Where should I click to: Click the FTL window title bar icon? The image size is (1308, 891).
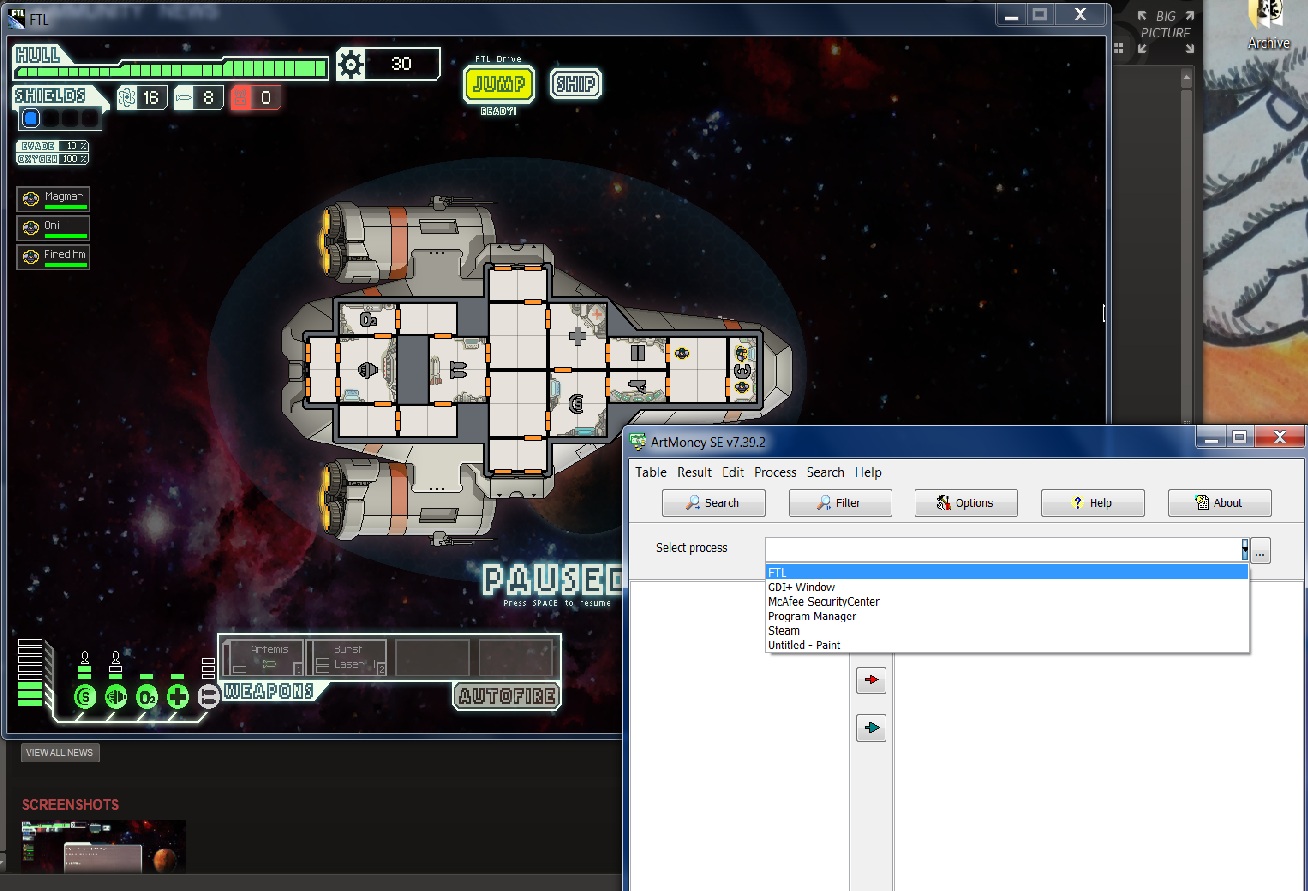click(x=16, y=18)
